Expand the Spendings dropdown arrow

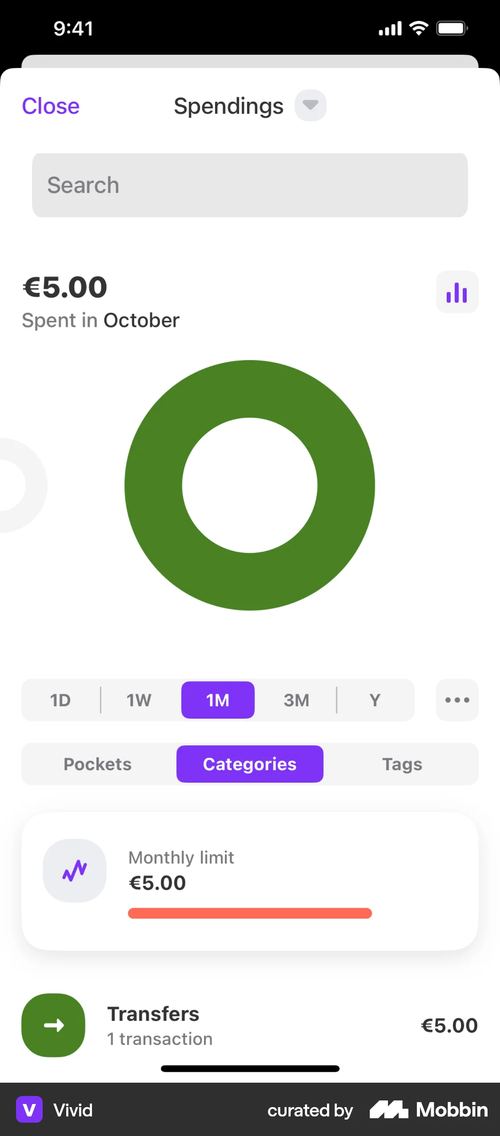(x=310, y=106)
